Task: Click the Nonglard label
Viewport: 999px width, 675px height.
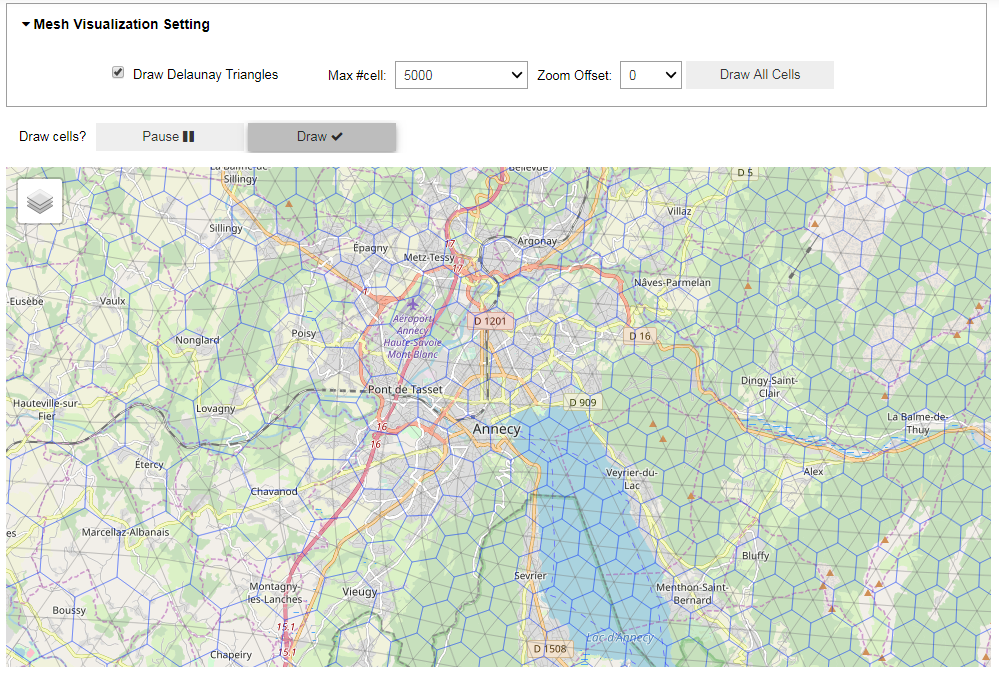Action: point(197,340)
